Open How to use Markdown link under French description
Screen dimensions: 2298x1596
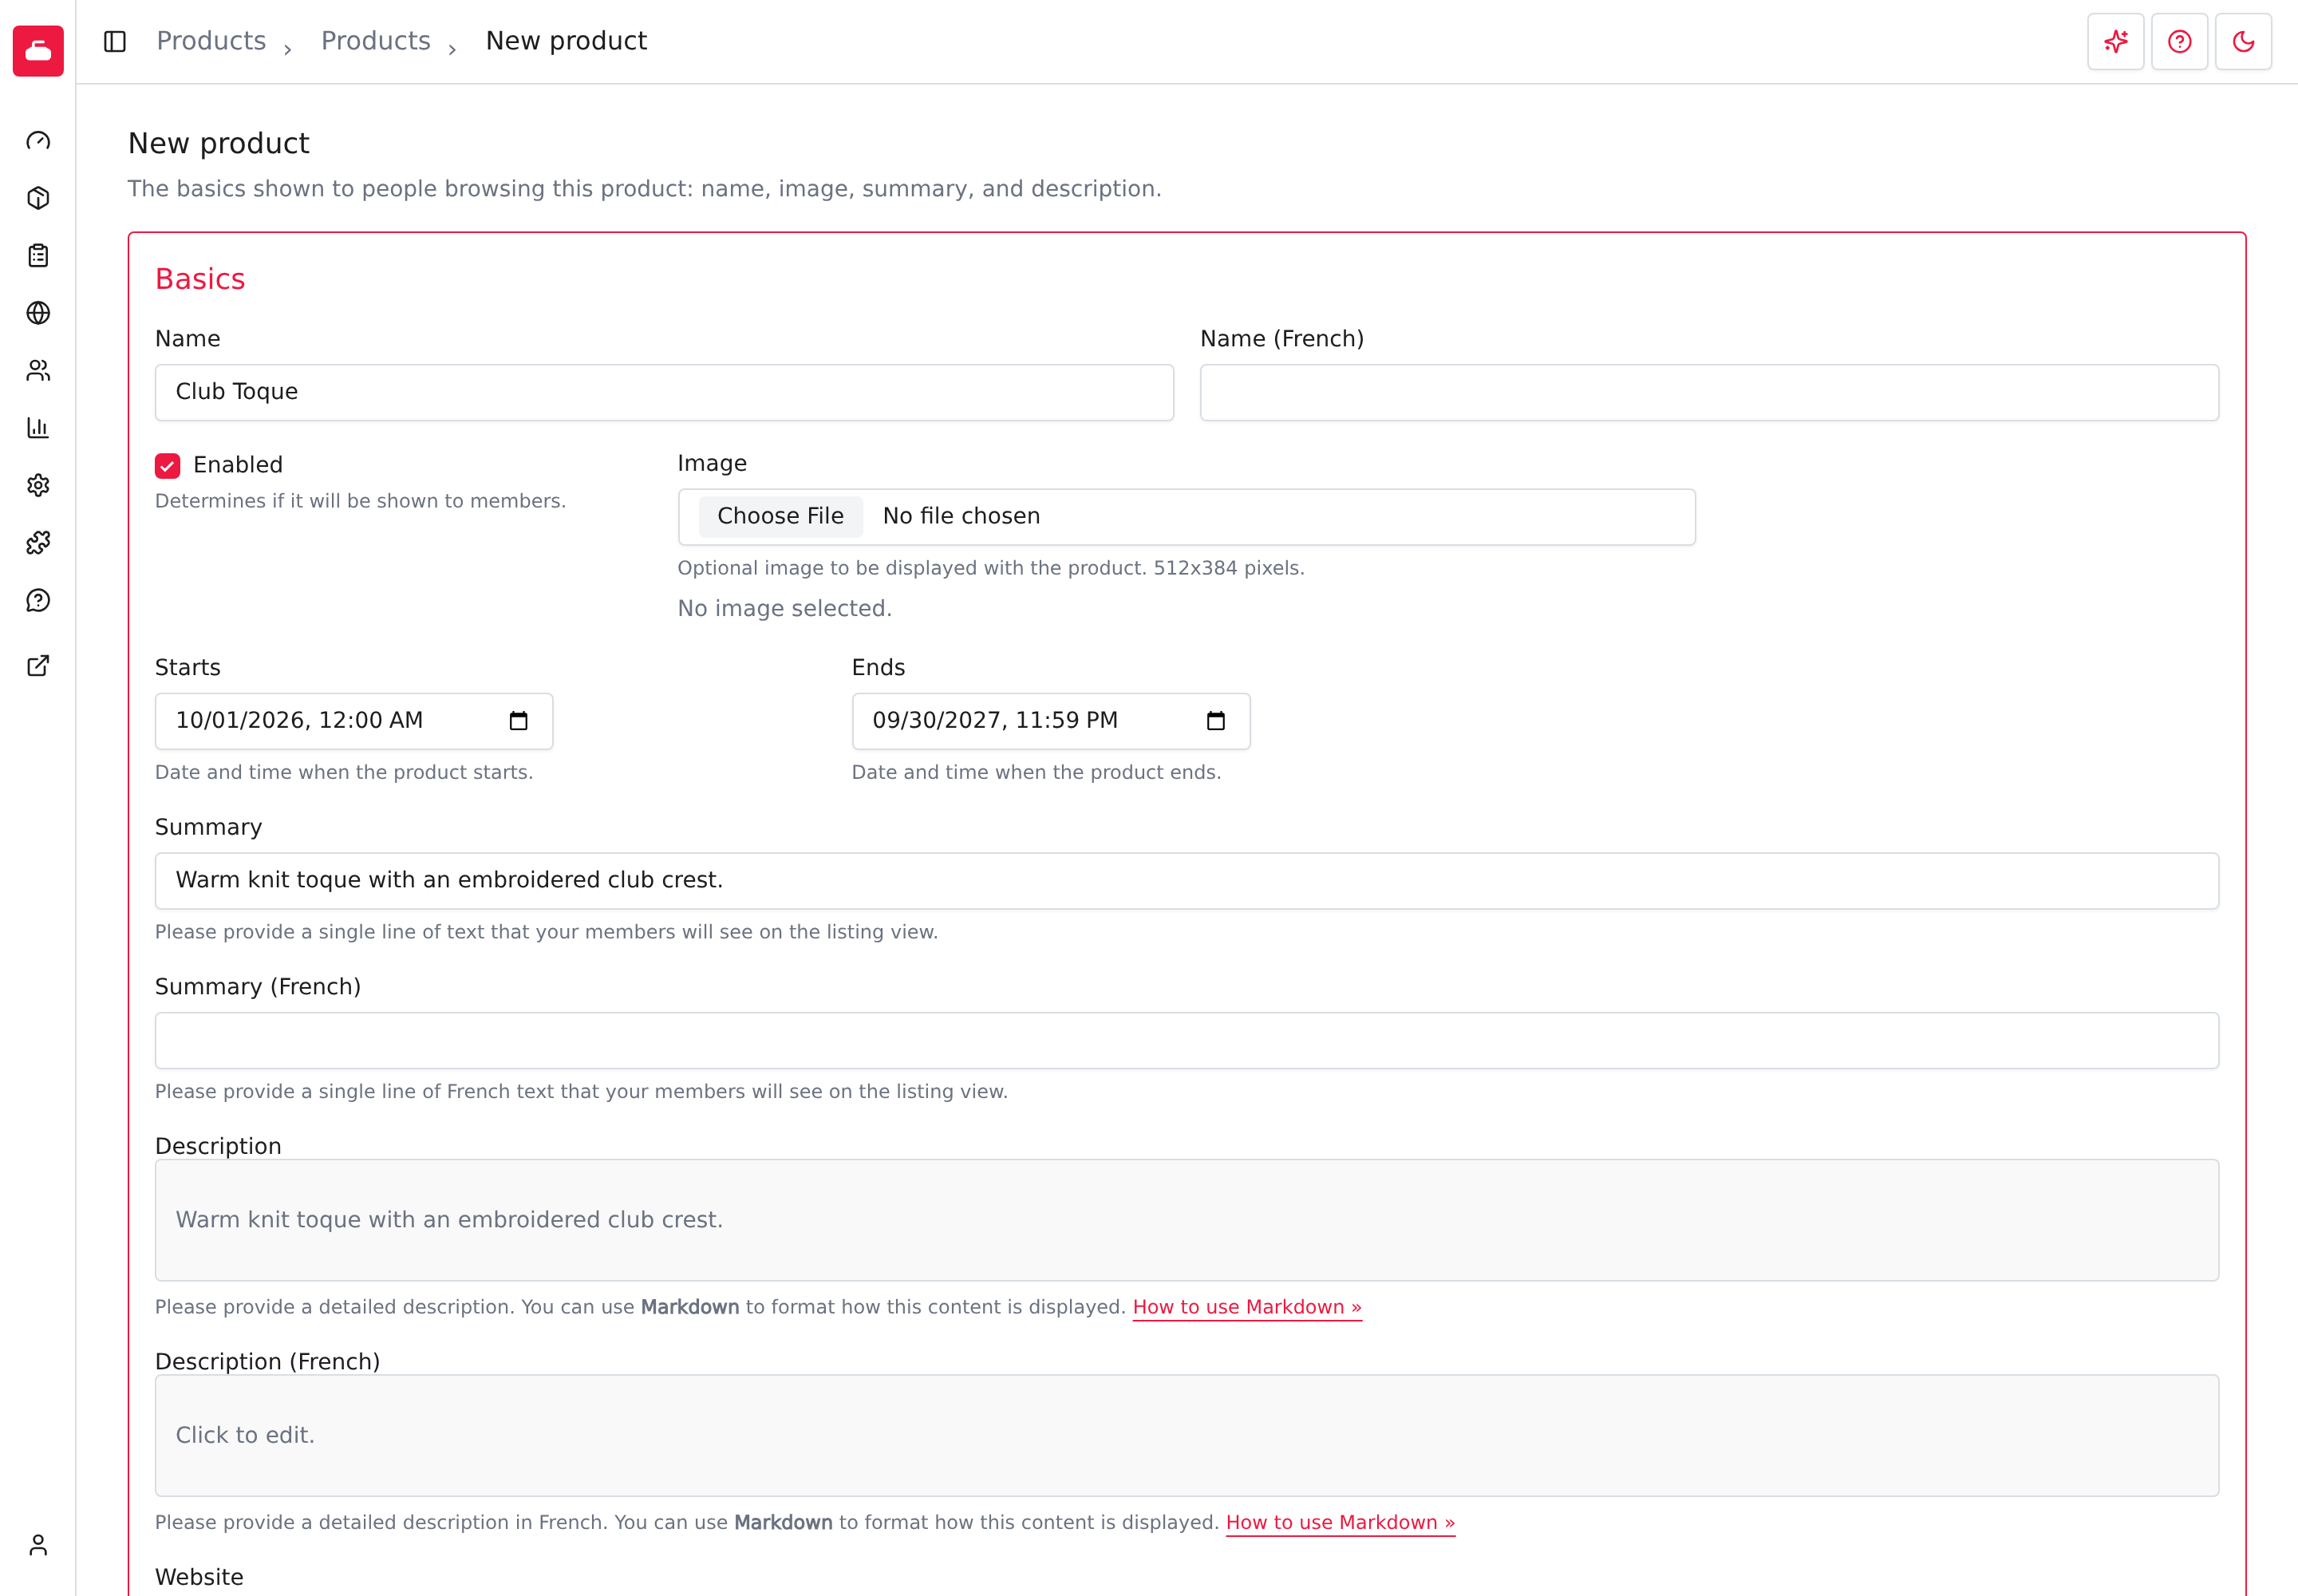pos(1340,1522)
